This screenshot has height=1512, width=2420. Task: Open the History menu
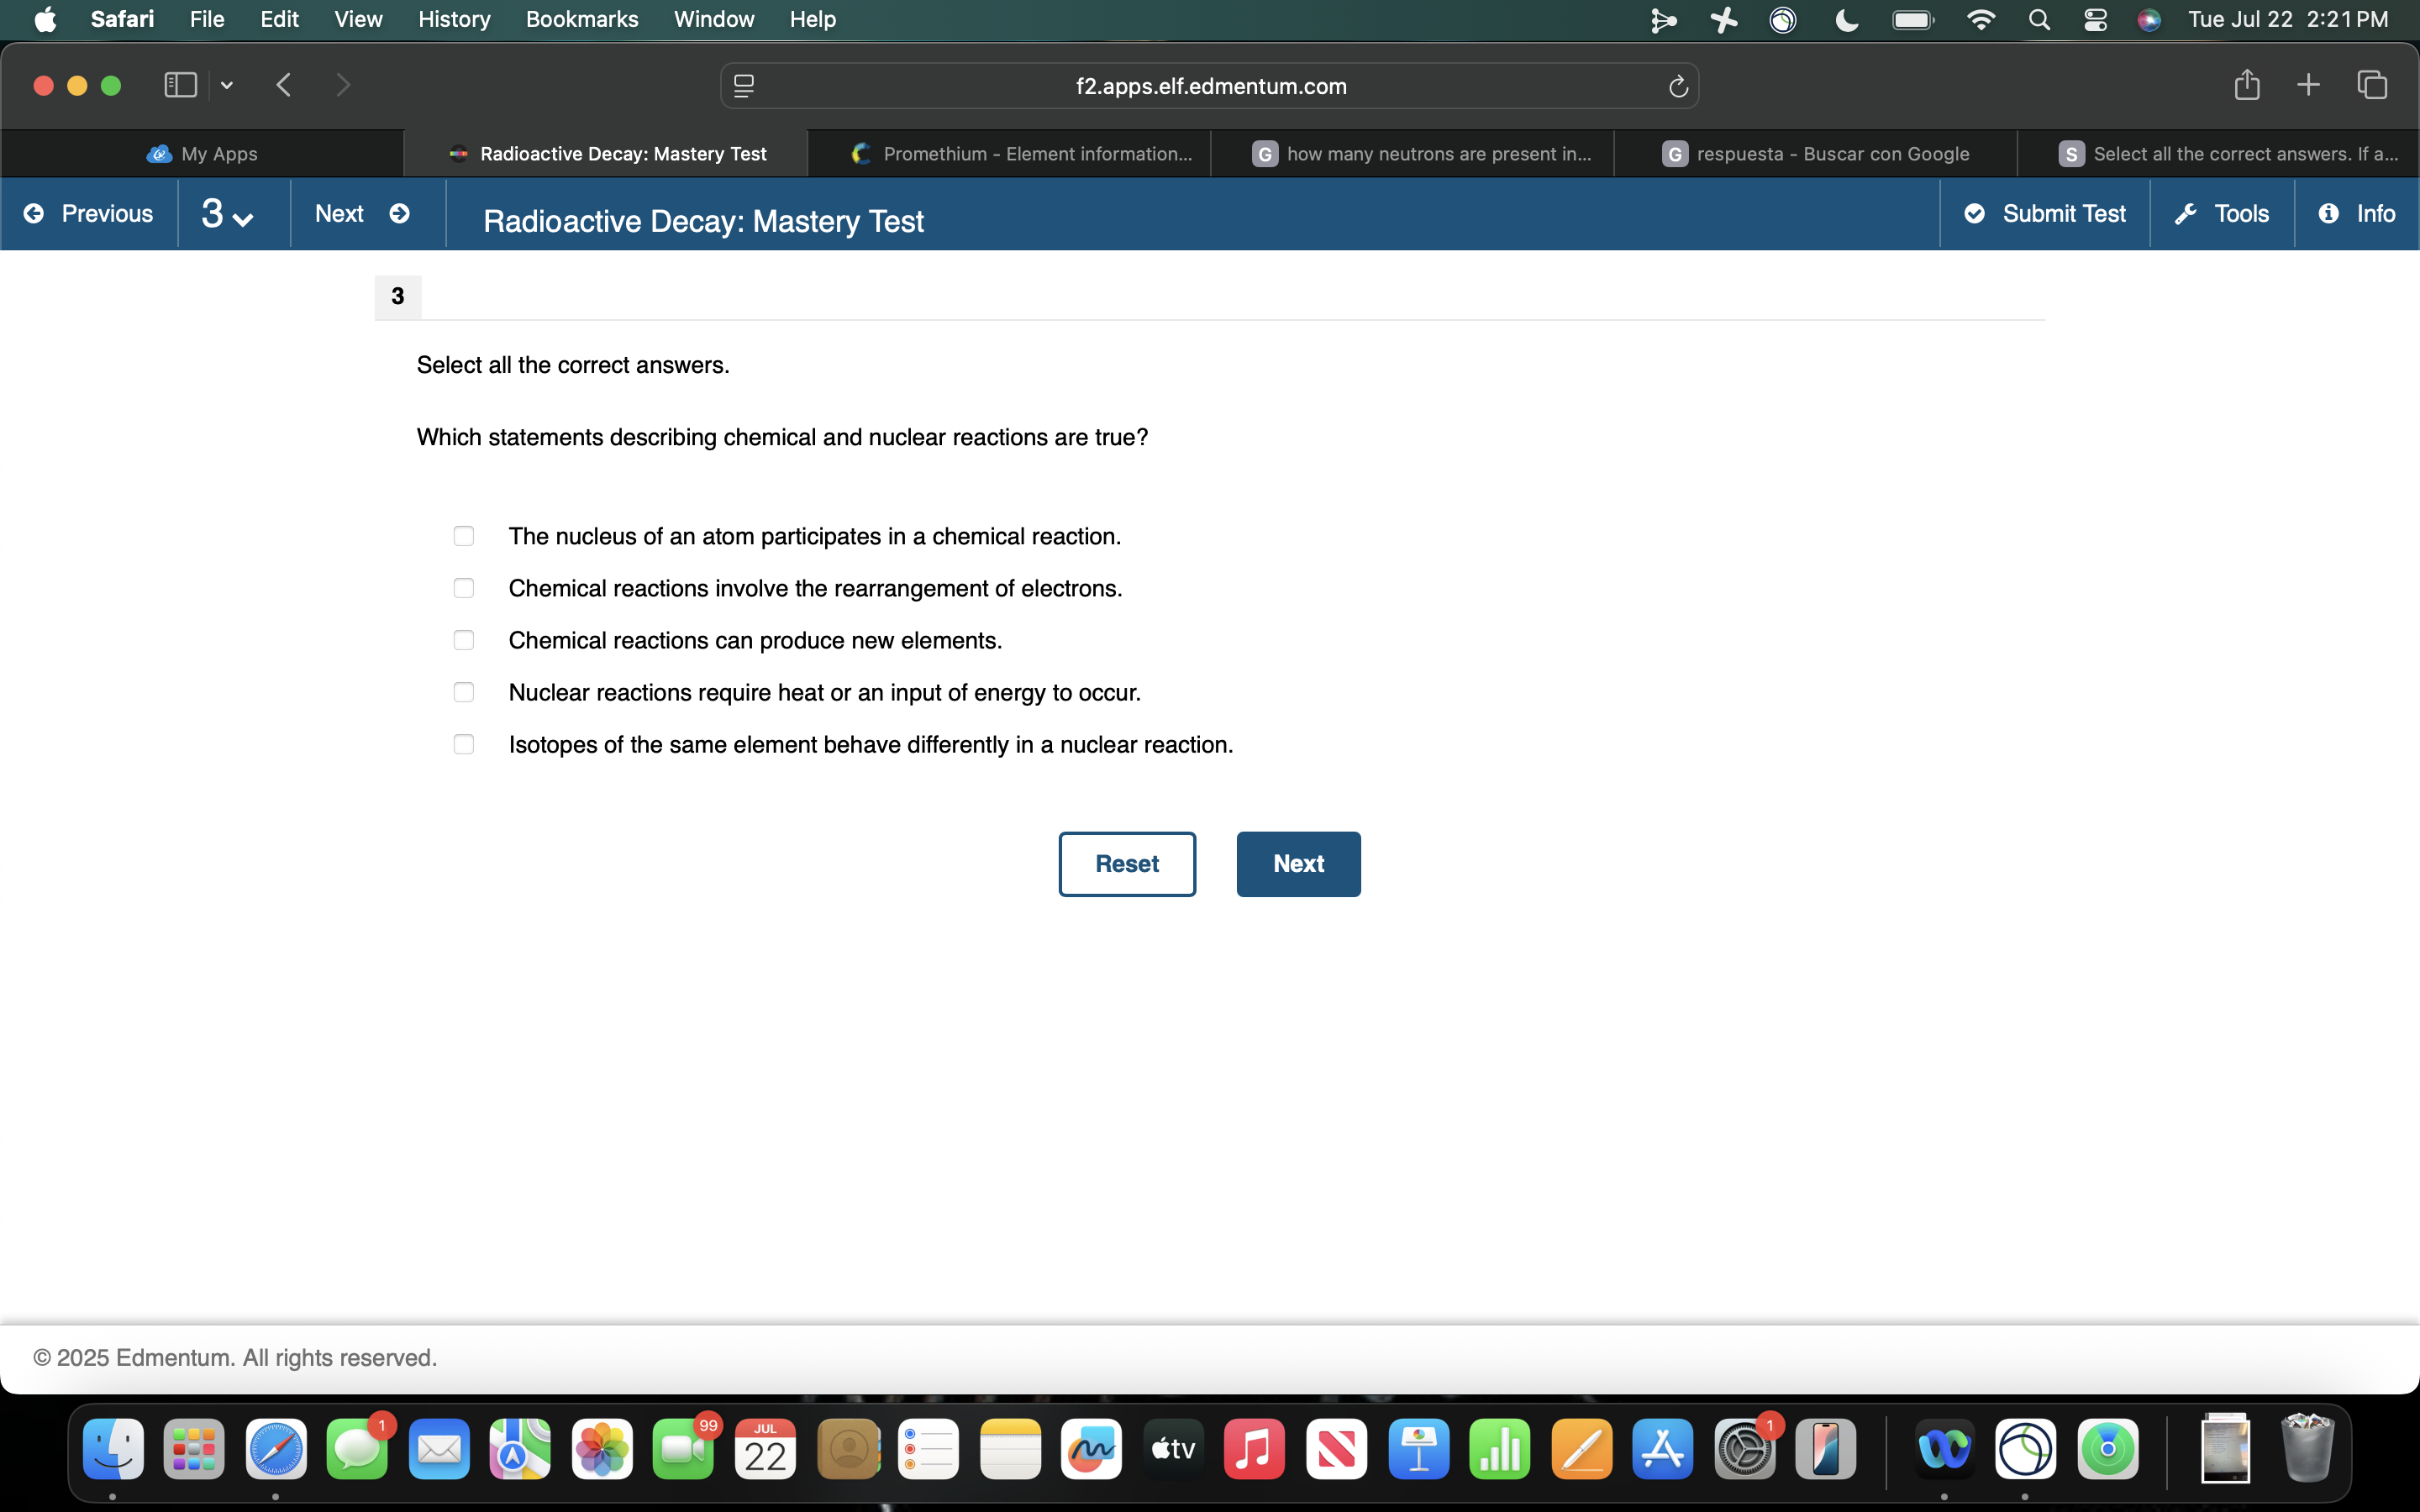click(x=454, y=19)
